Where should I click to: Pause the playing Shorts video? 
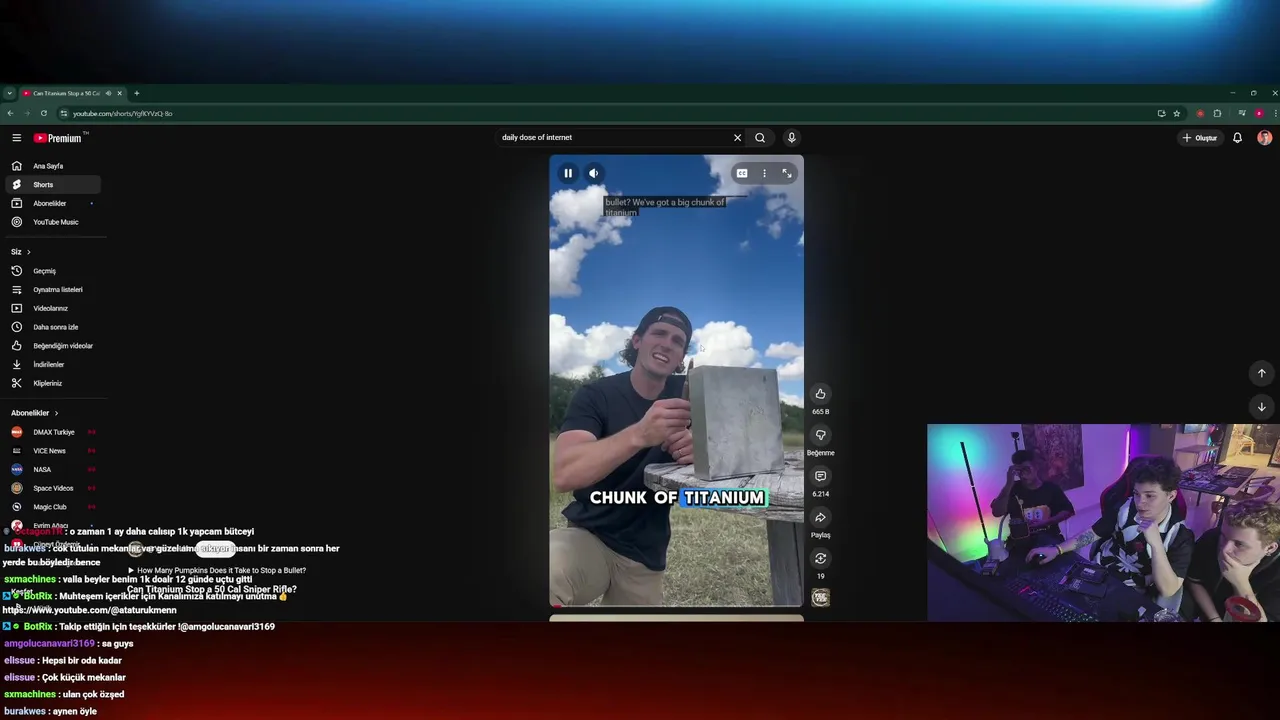[568, 173]
